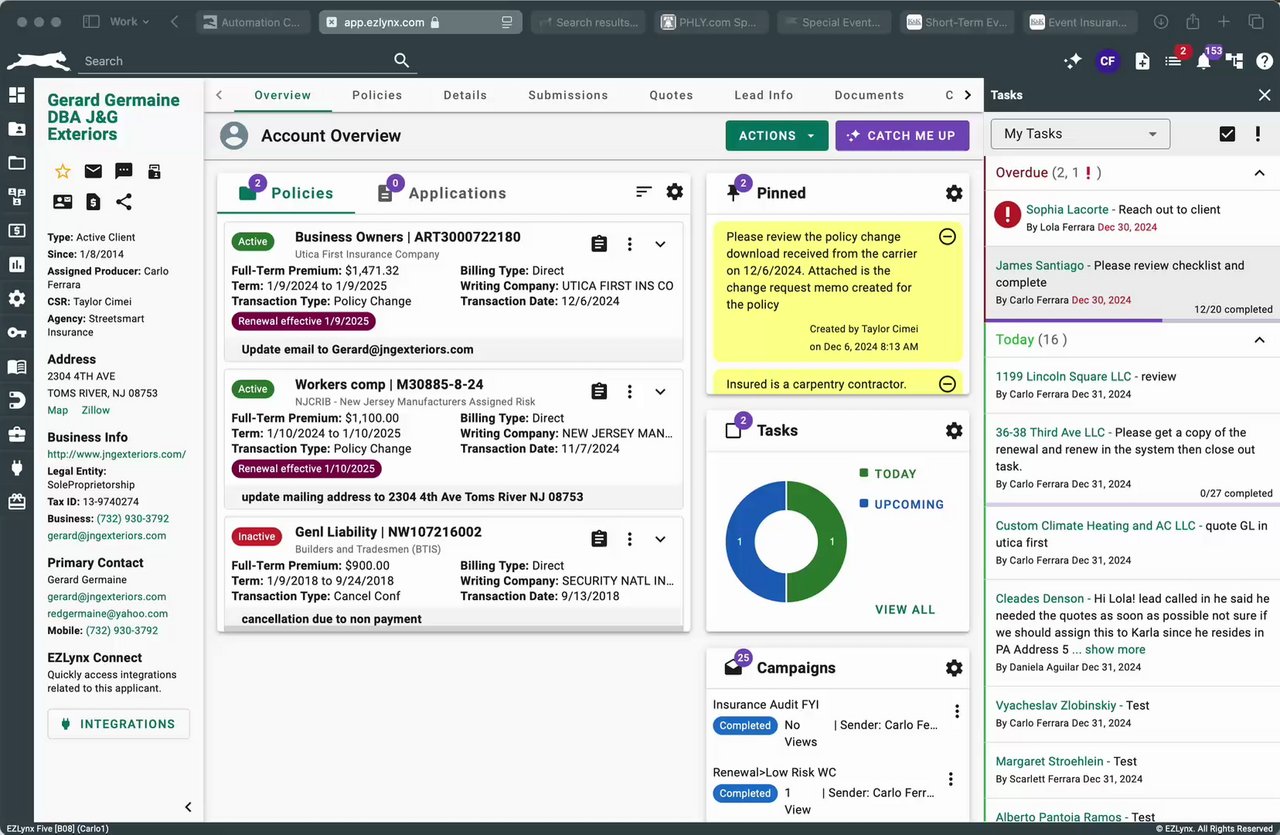Open the ACTIONS dropdown button
This screenshot has height=835, width=1280.
[777, 136]
